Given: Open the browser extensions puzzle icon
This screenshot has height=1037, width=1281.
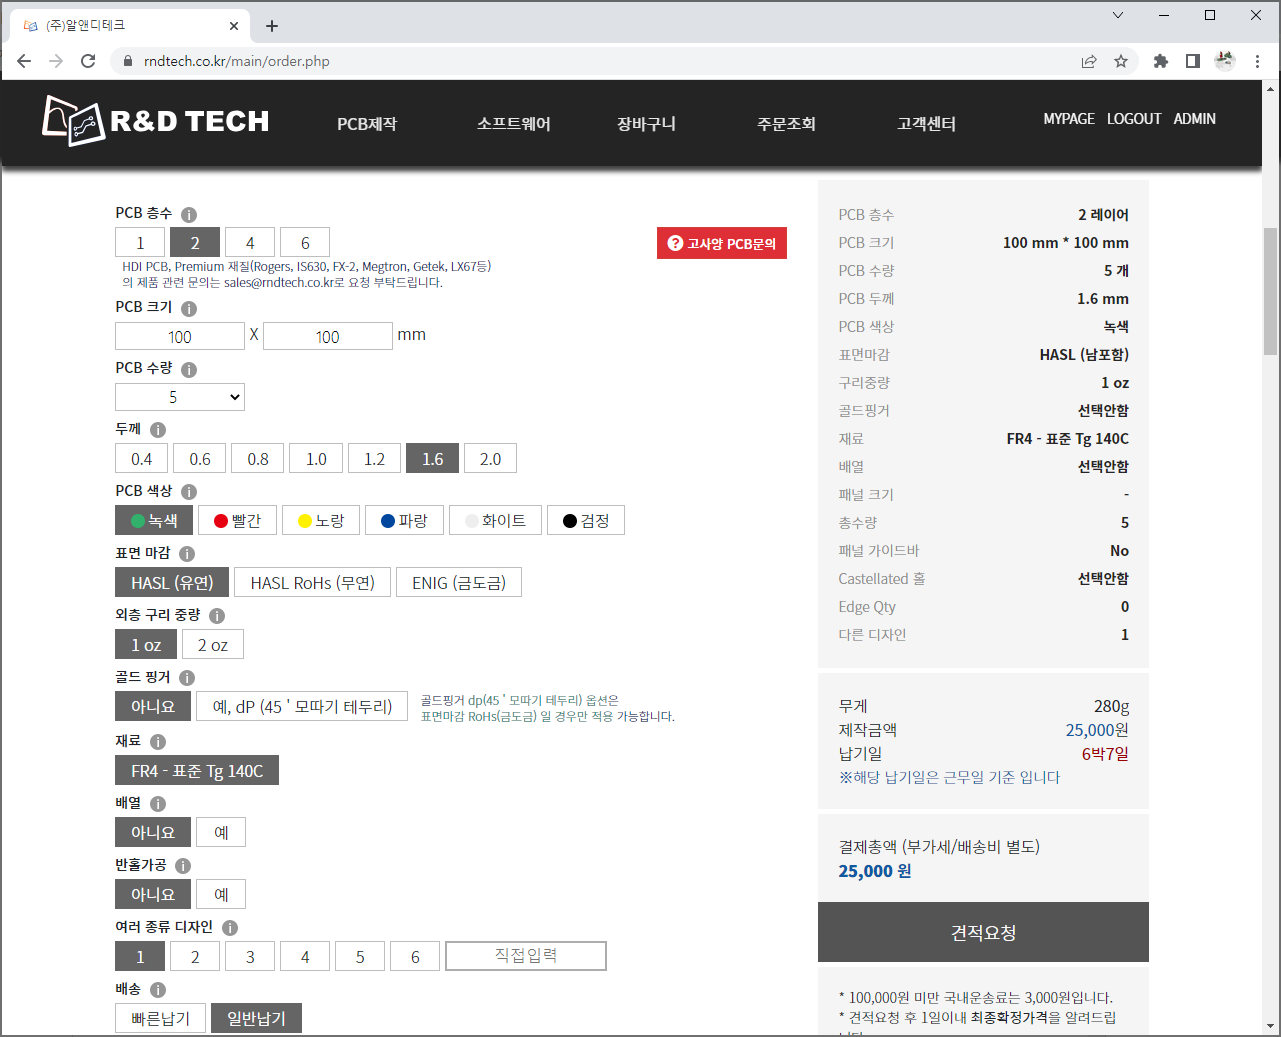Looking at the screenshot, I should click(1160, 61).
